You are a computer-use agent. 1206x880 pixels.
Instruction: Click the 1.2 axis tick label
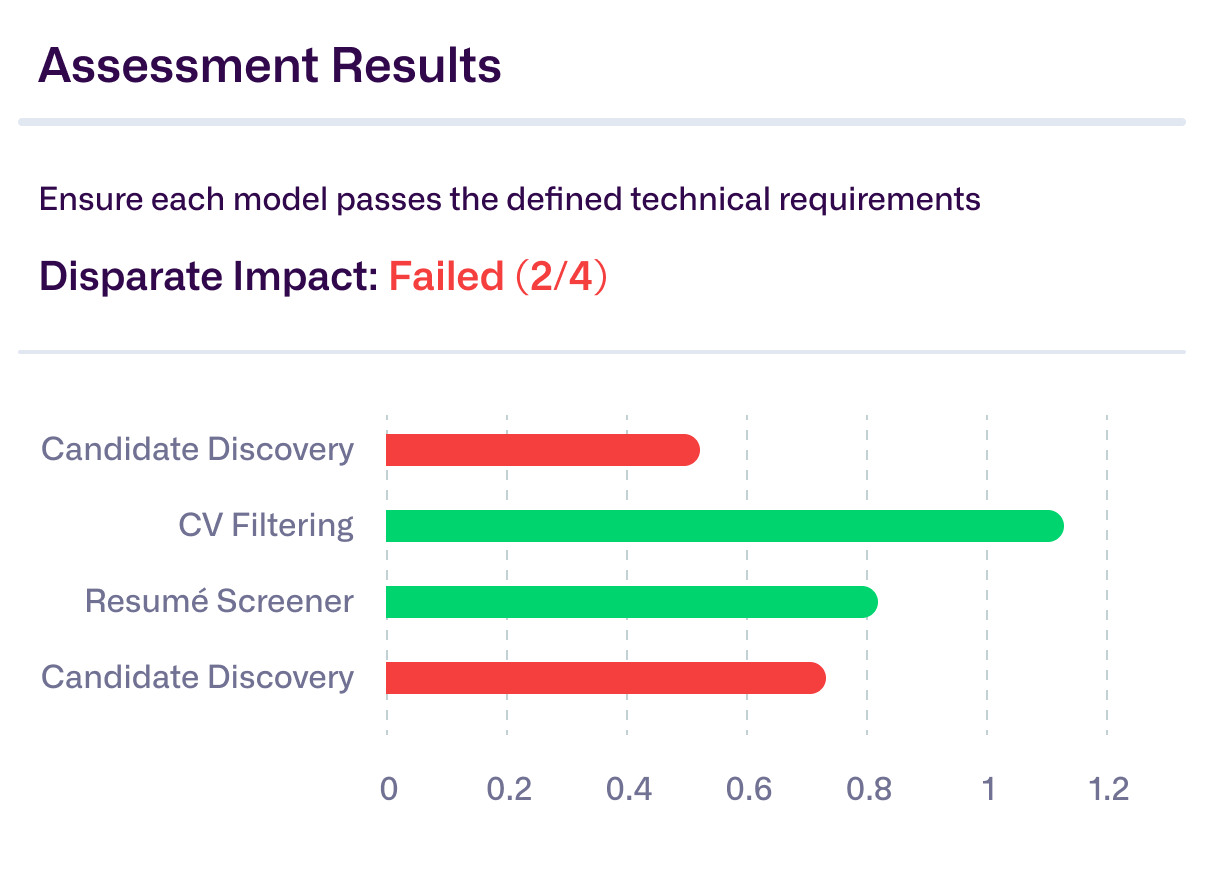1107,789
